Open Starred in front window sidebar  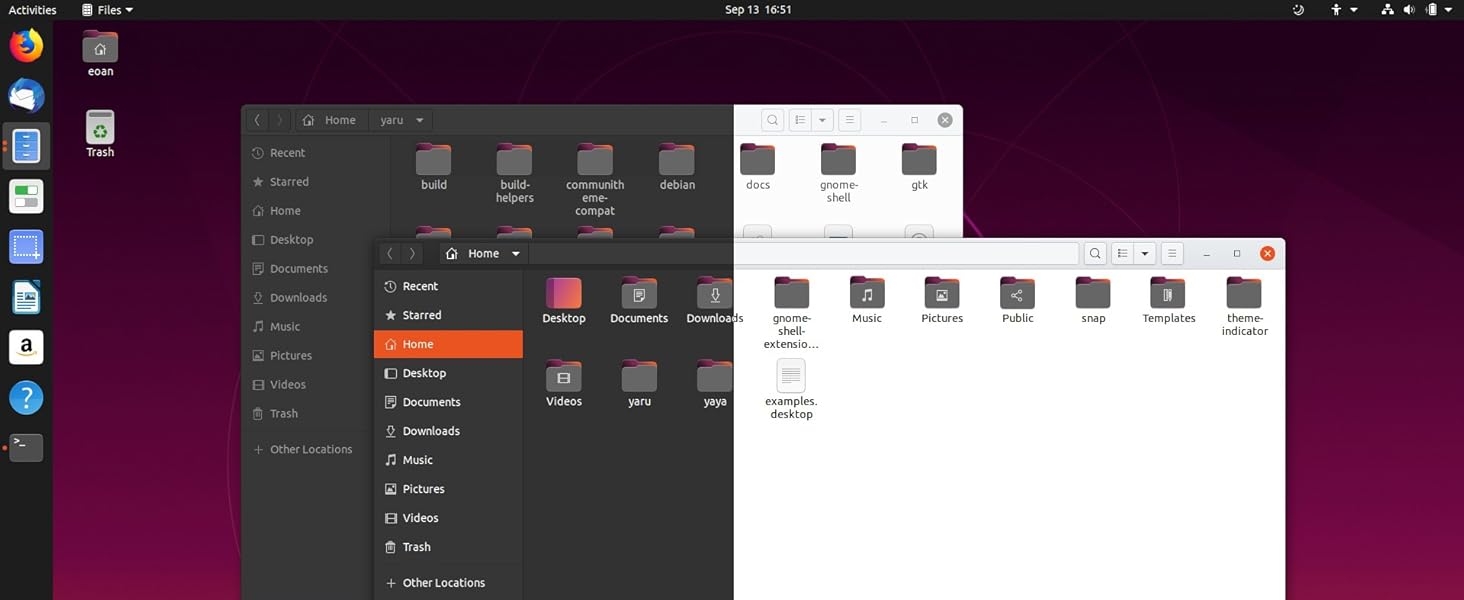(448, 315)
